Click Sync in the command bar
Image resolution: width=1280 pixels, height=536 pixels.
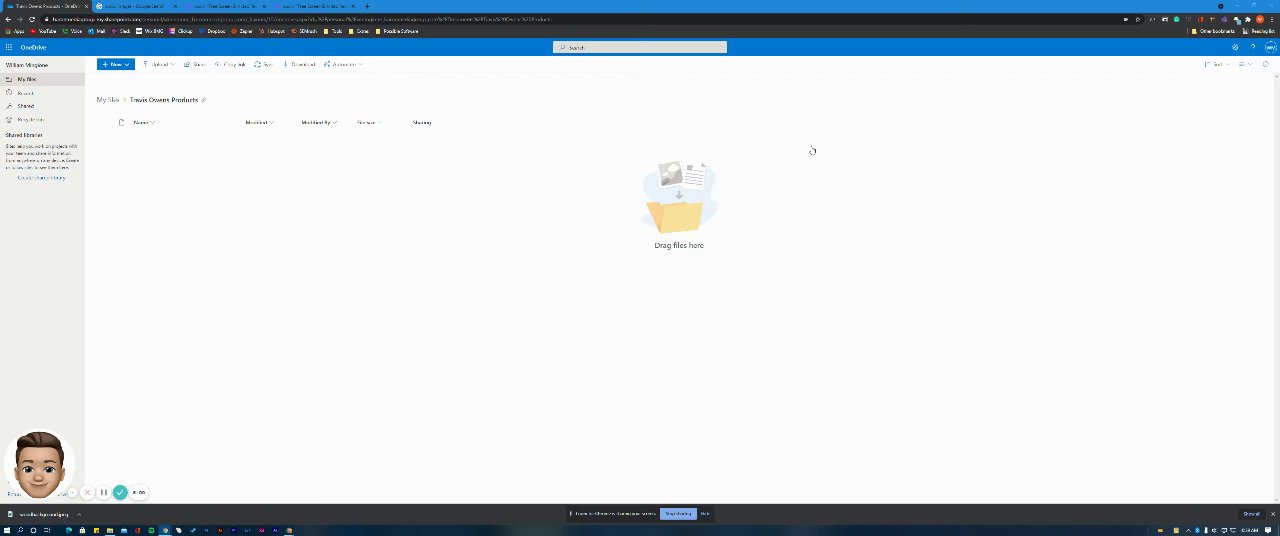pos(264,64)
